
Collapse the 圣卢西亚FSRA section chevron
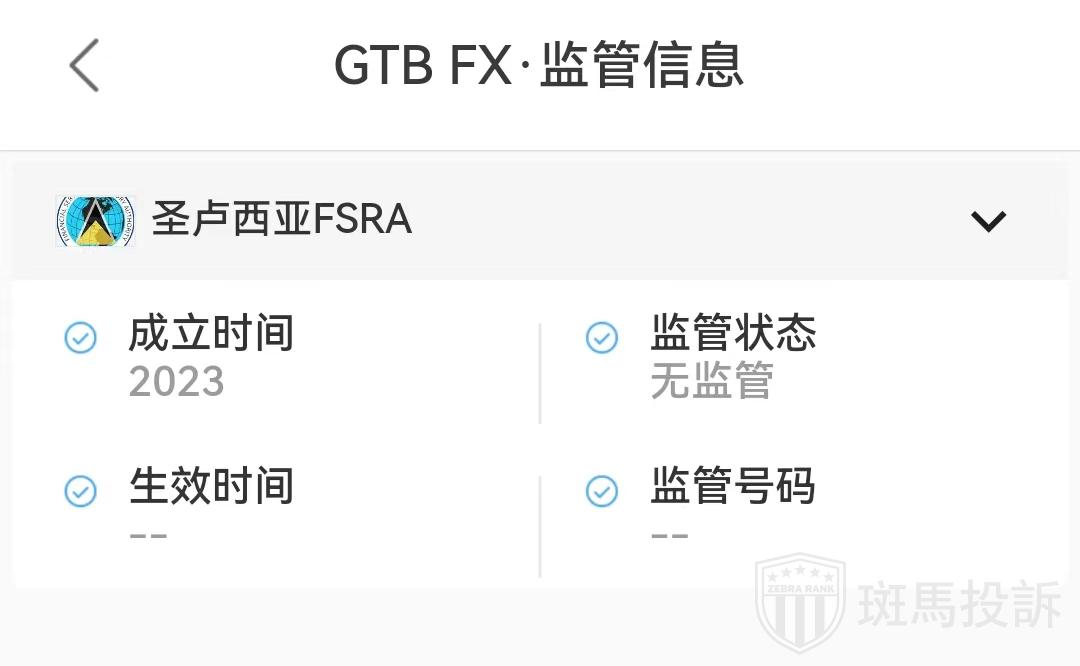coord(988,221)
